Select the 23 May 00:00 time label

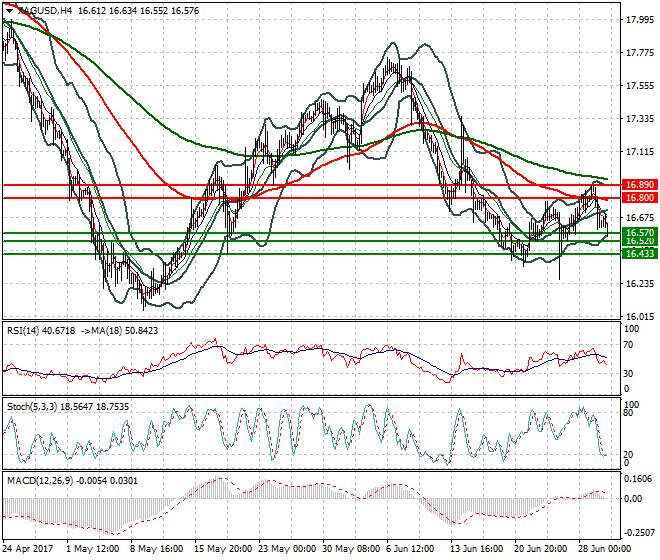point(287,549)
